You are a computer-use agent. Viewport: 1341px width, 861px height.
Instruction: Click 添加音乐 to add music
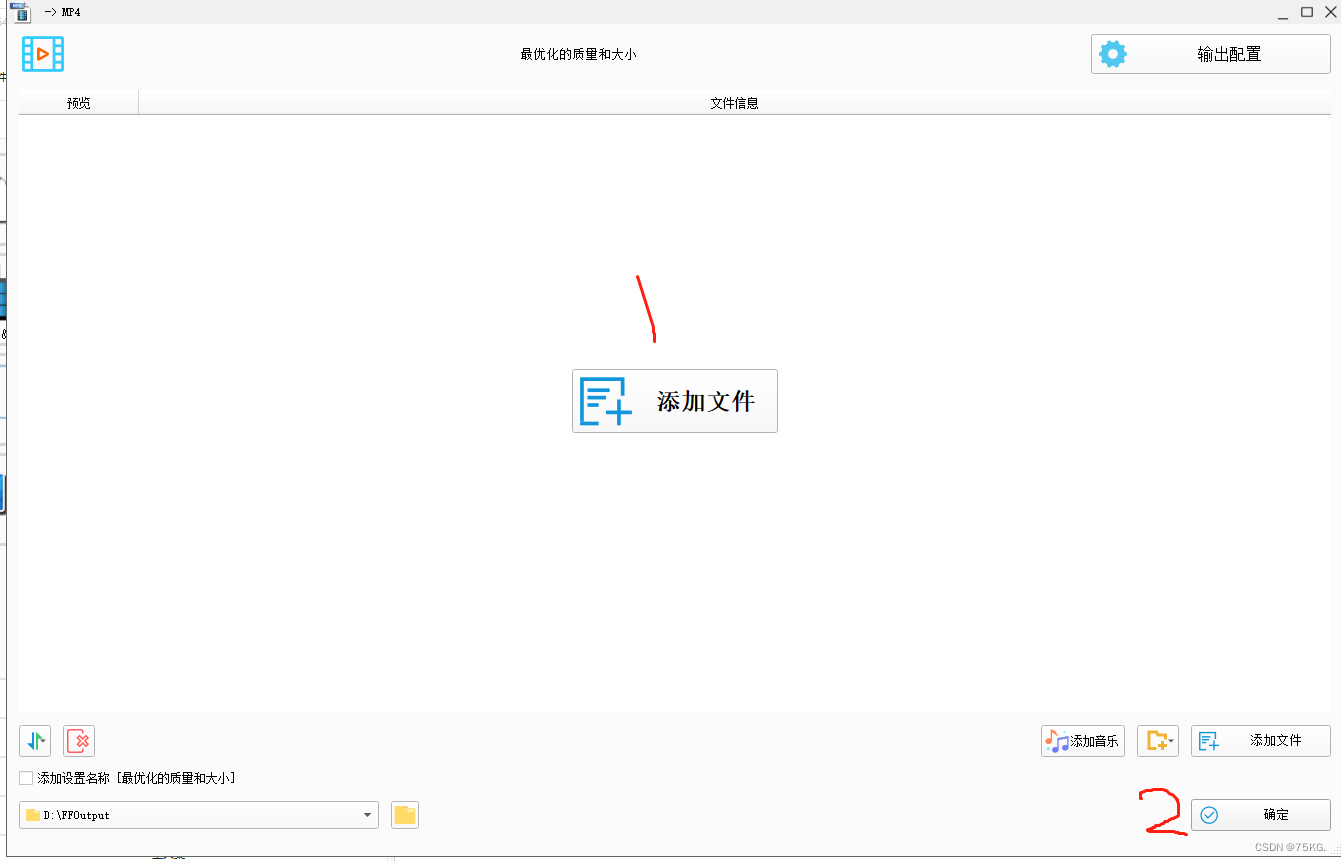(x=1083, y=741)
